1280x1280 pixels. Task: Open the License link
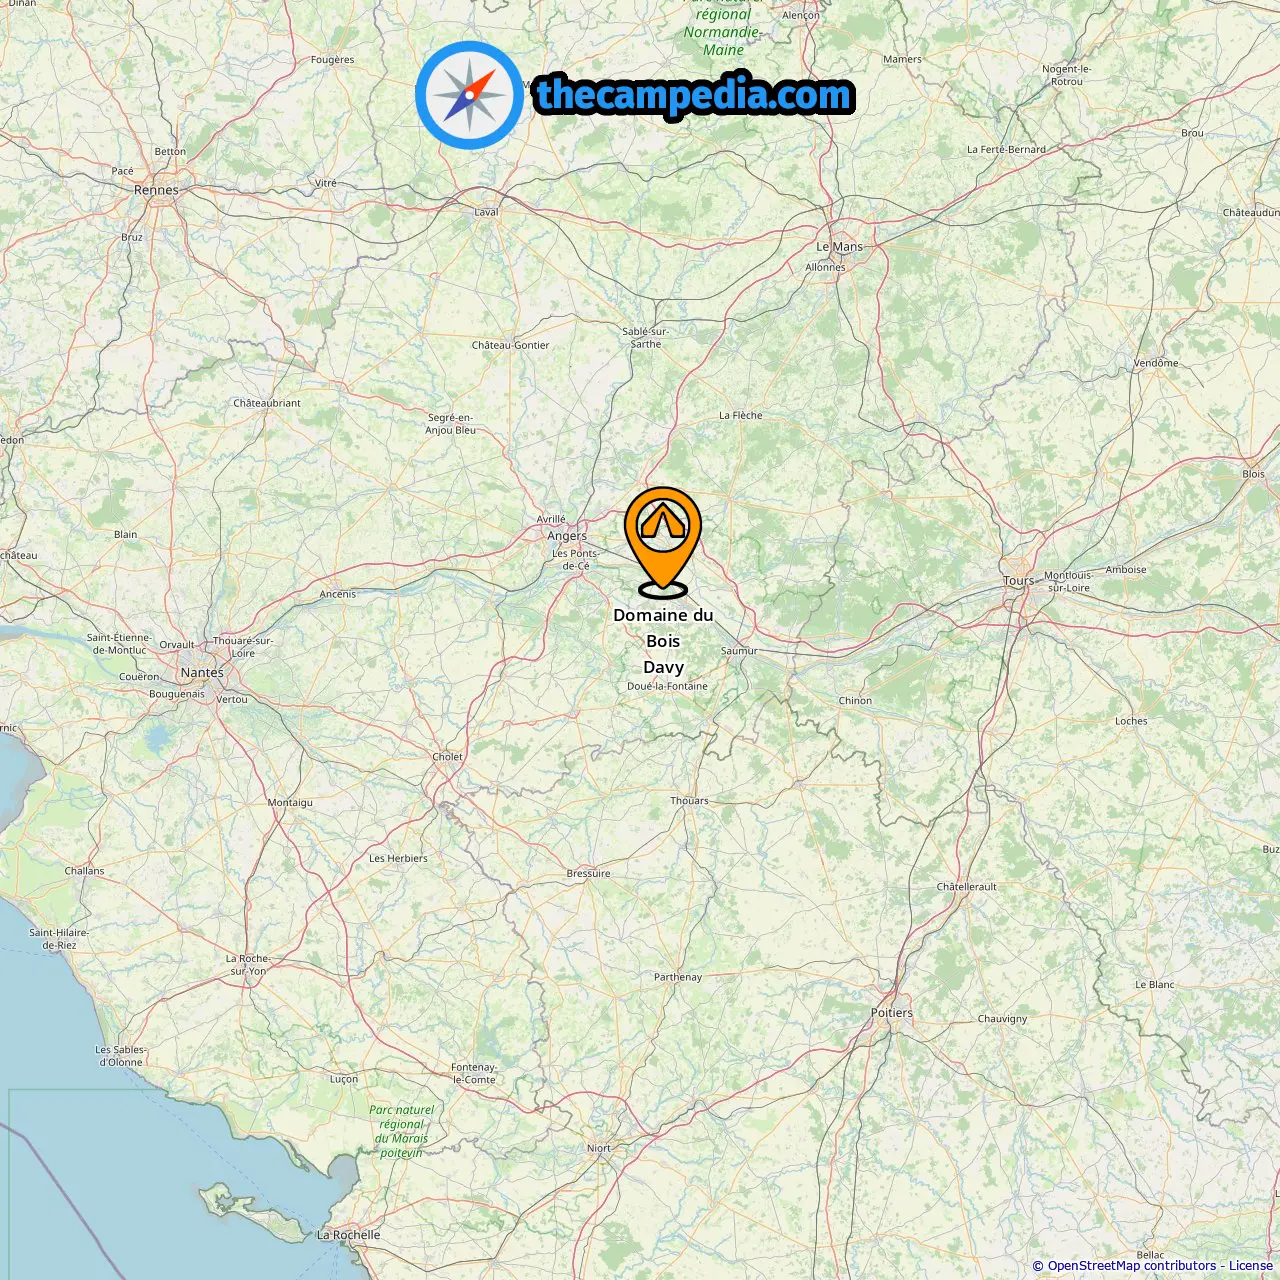tap(1251, 1266)
